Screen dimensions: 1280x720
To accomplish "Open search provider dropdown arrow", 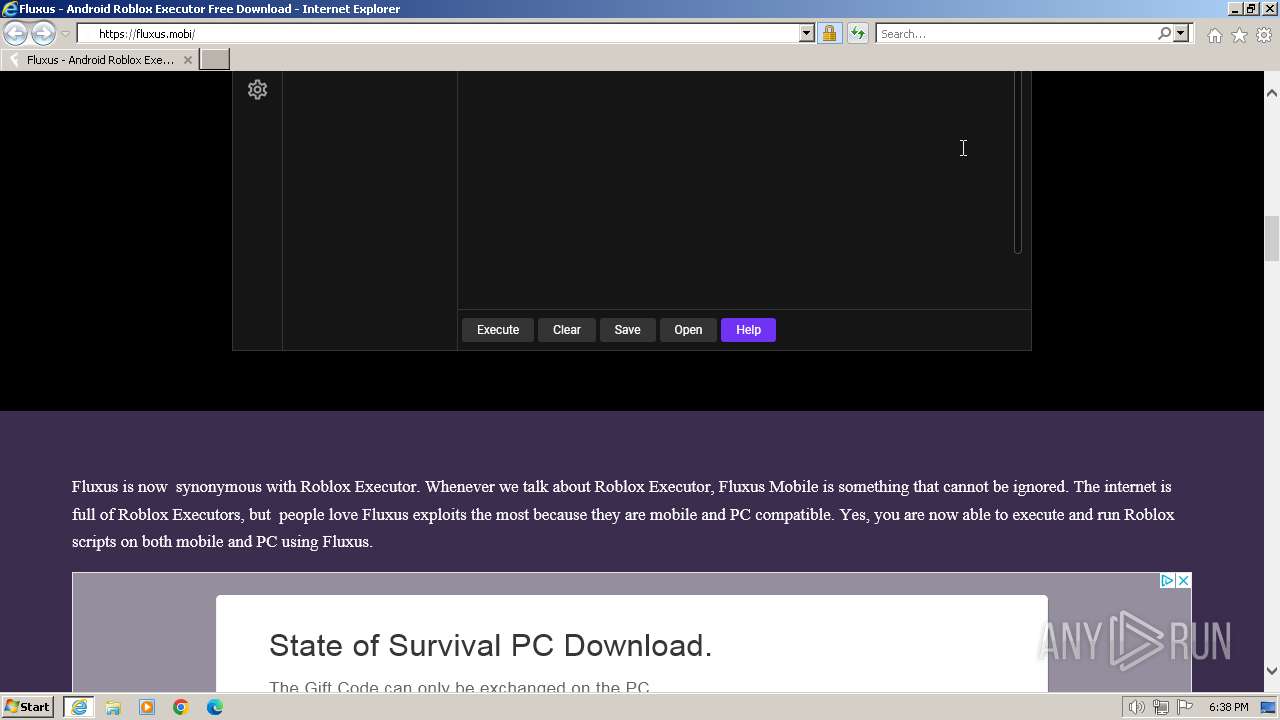I will (x=1181, y=33).
